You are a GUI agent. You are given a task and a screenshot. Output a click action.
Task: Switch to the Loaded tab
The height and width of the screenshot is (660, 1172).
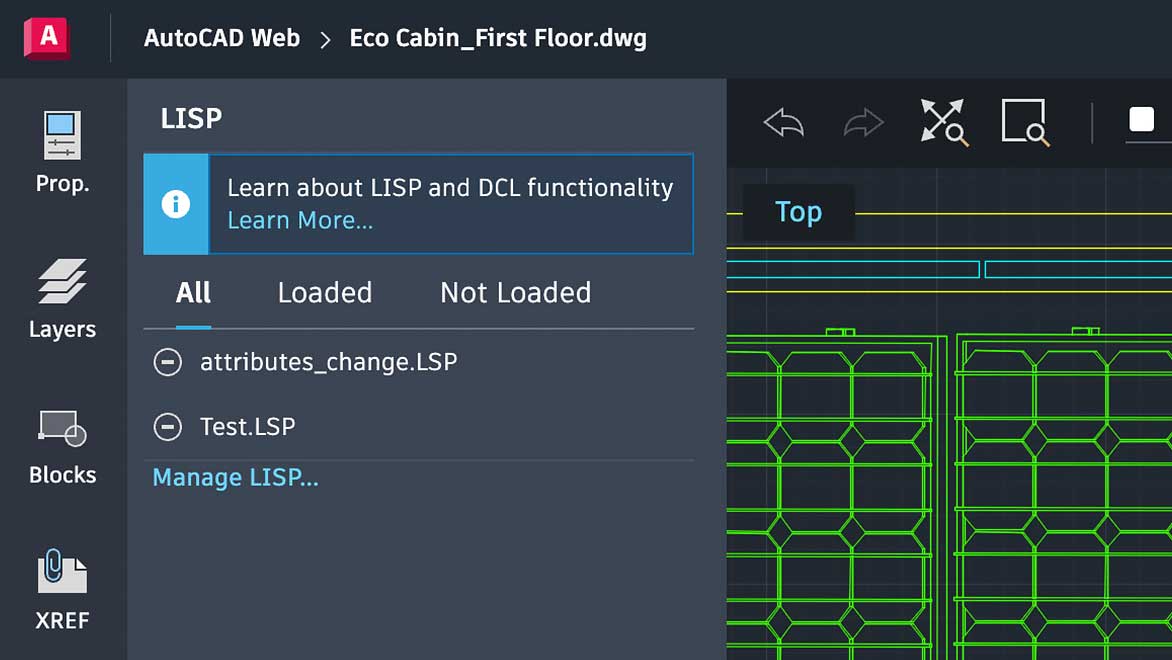tap(324, 292)
